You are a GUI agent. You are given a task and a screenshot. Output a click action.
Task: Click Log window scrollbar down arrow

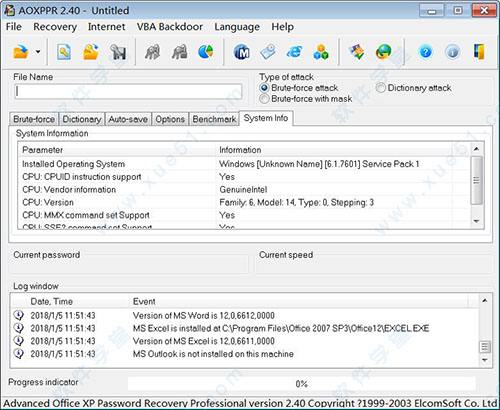(485, 360)
